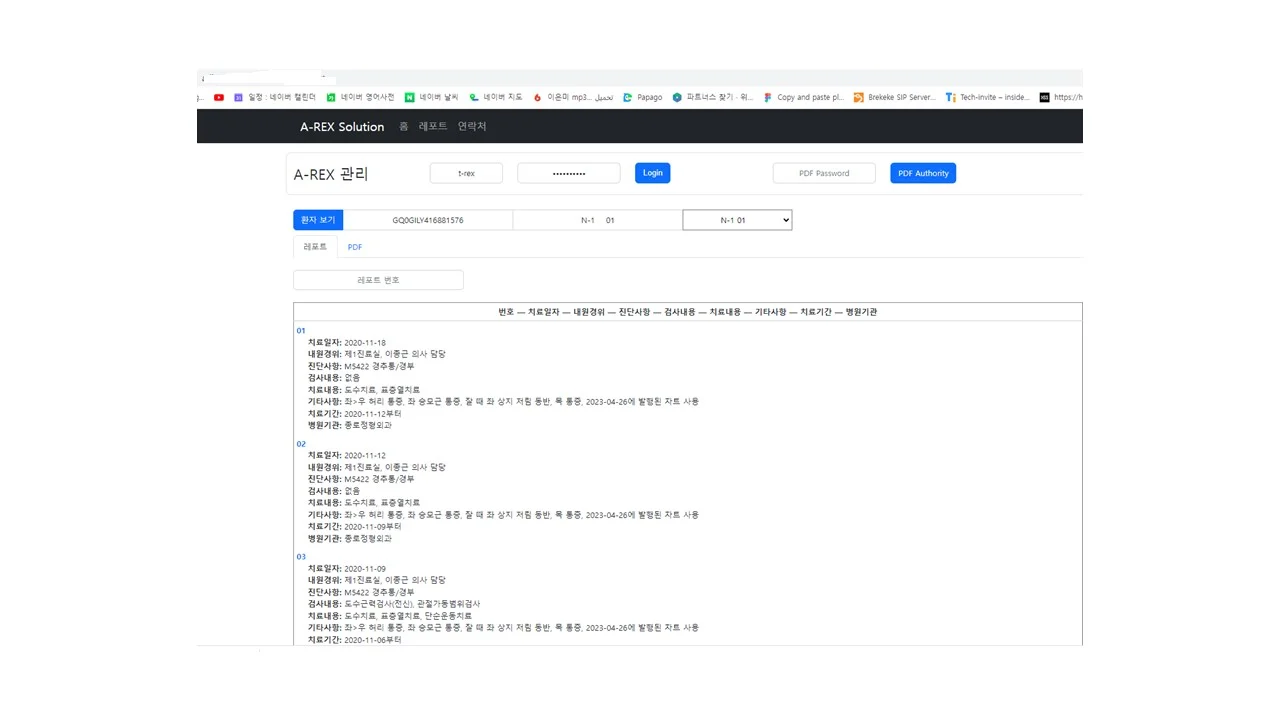The width and height of the screenshot is (1280, 720).
Task: Open the Tech-Invite bookmark
Action: [987, 97]
